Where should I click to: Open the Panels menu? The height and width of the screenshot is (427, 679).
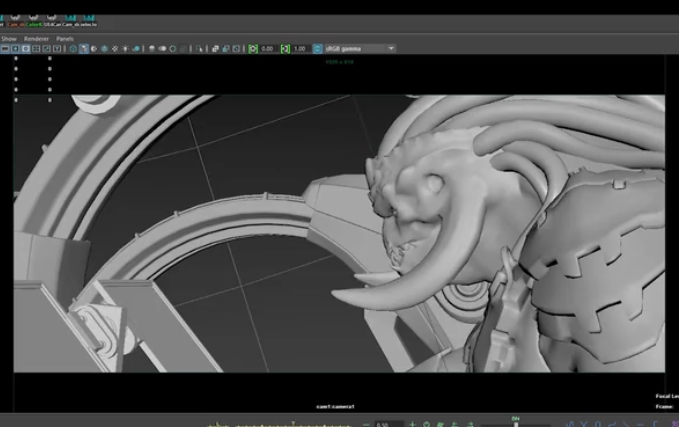[x=65, y=39]
